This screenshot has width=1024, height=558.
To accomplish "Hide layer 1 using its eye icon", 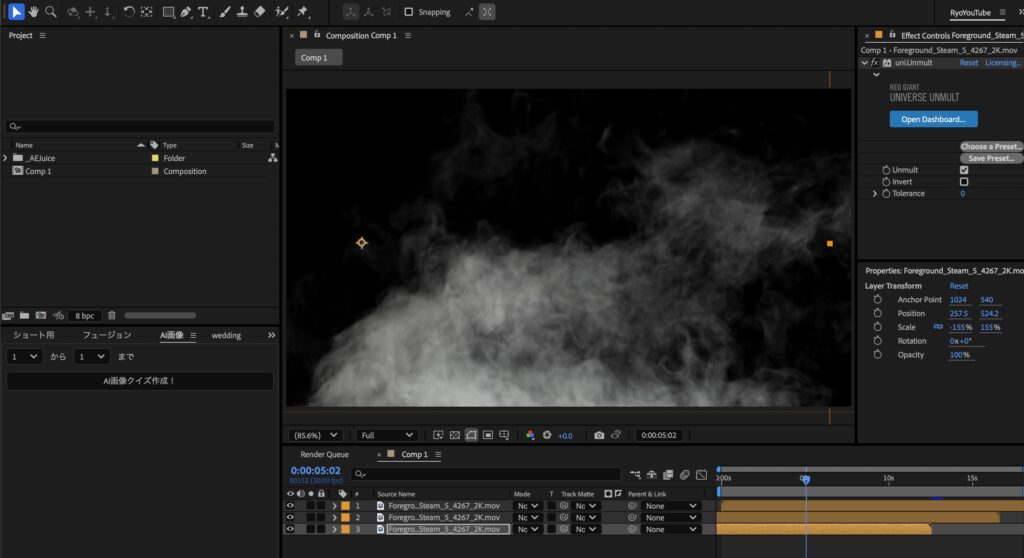I will click(x=290, y=506).
